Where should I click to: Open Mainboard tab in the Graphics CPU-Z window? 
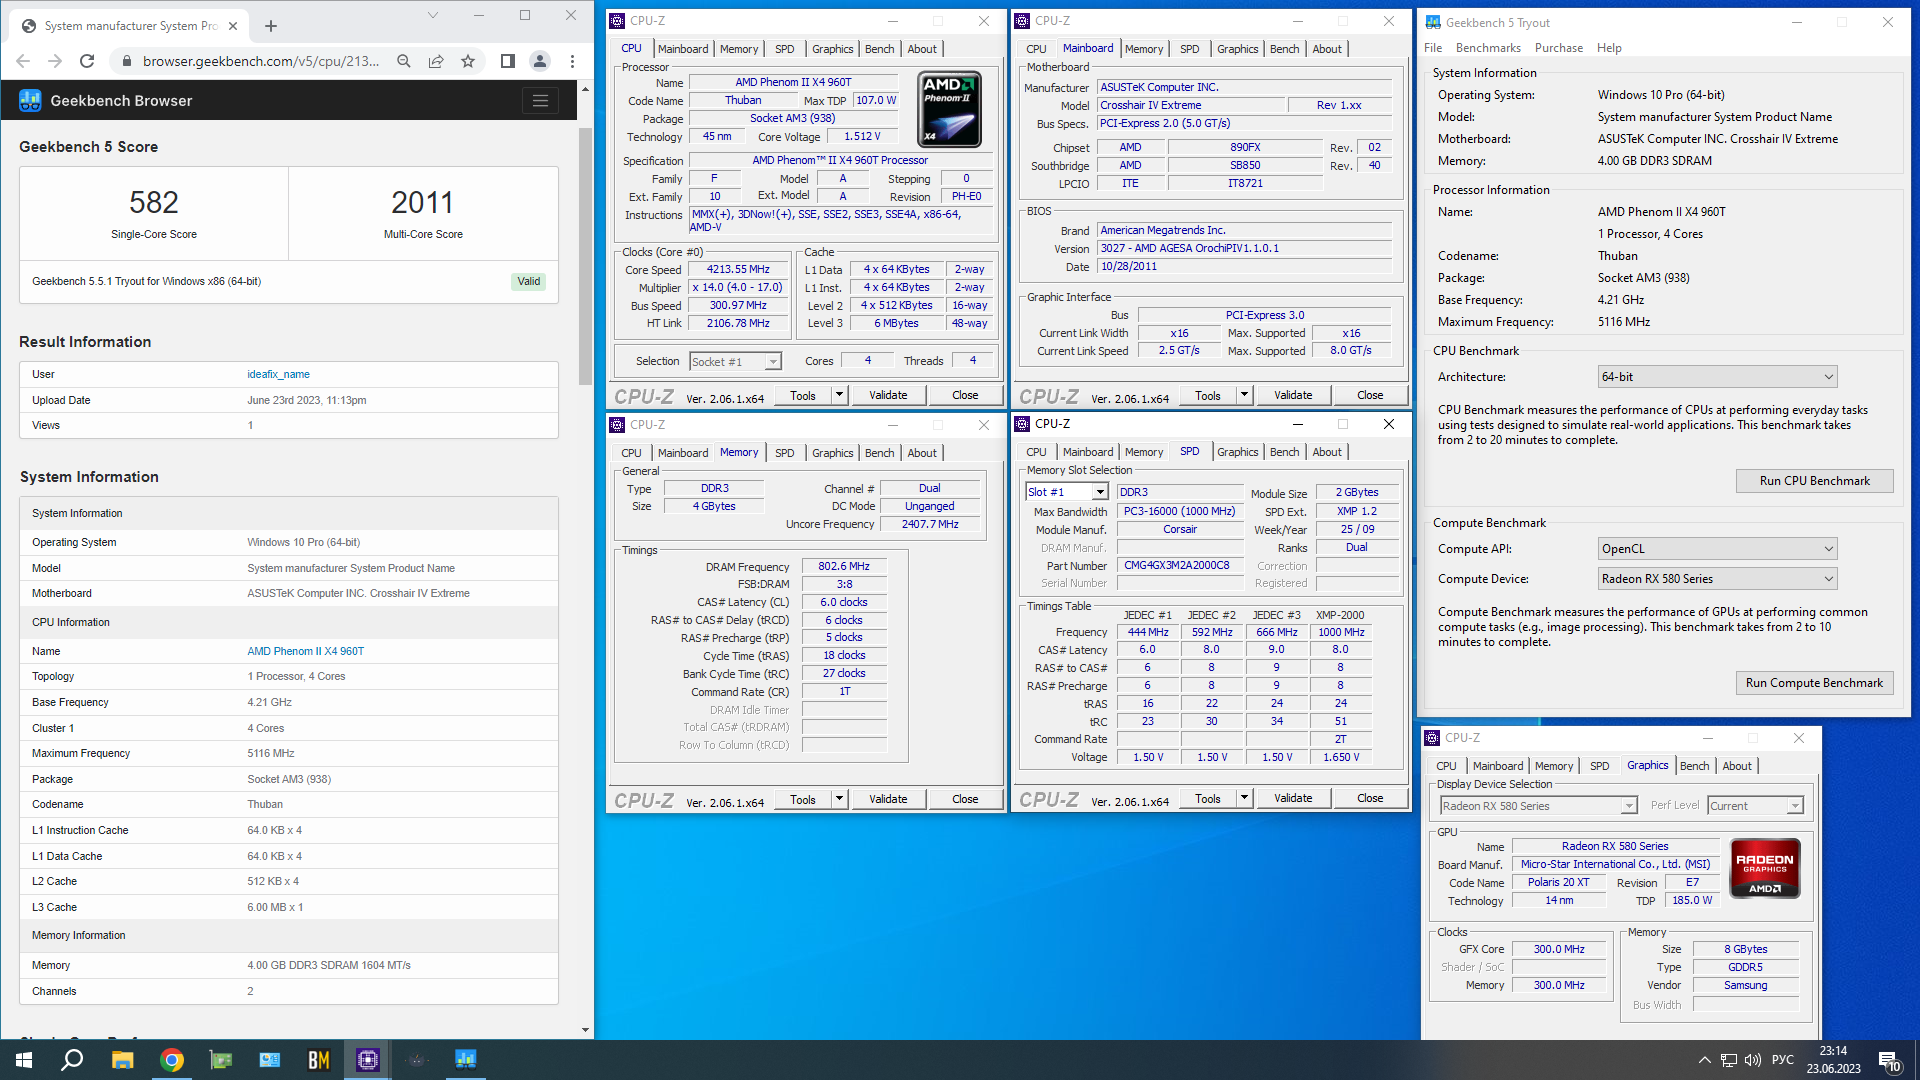click(1497, 766)
